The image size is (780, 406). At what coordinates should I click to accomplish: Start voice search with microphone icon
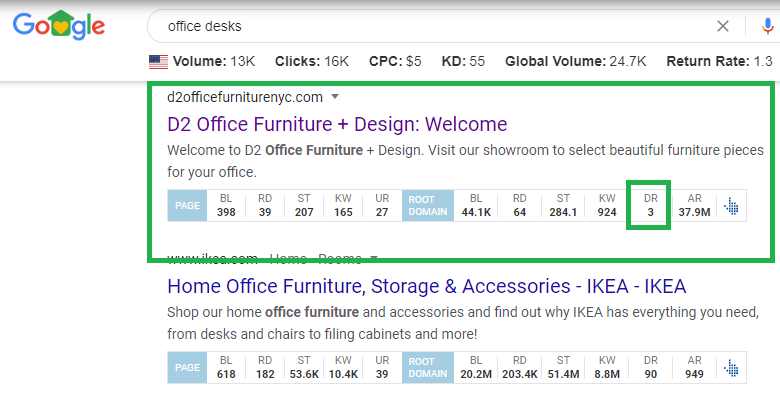point(768,26)
